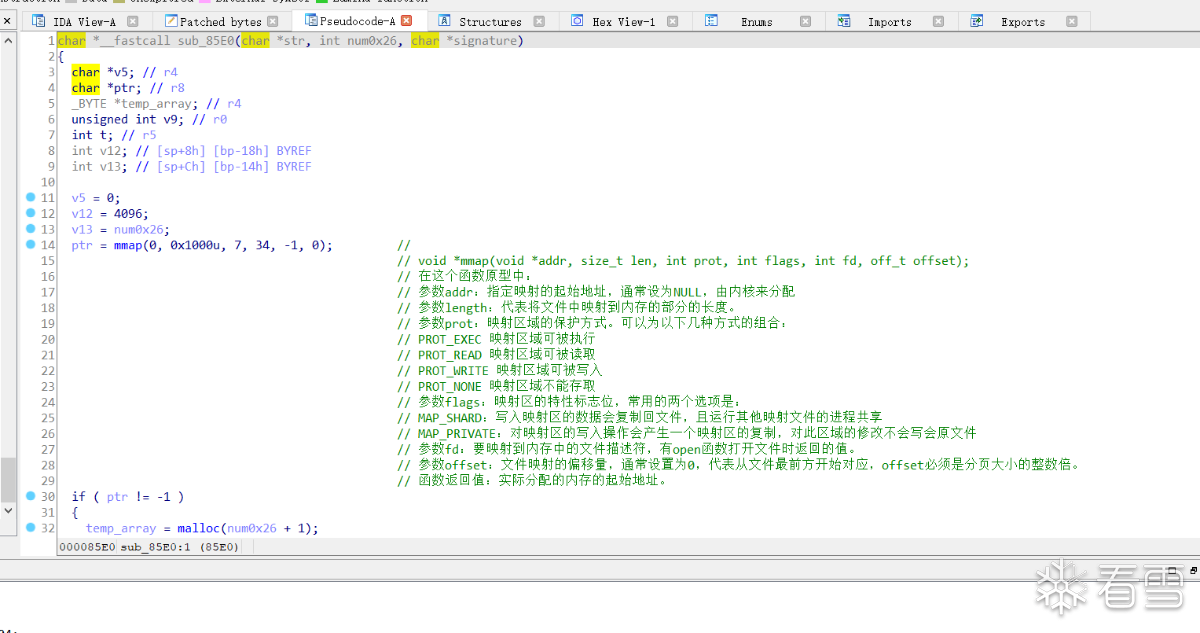
Task: Toggle the breakpoint dot on line 30
Action: pyautogui.click(x=31, y=496)
